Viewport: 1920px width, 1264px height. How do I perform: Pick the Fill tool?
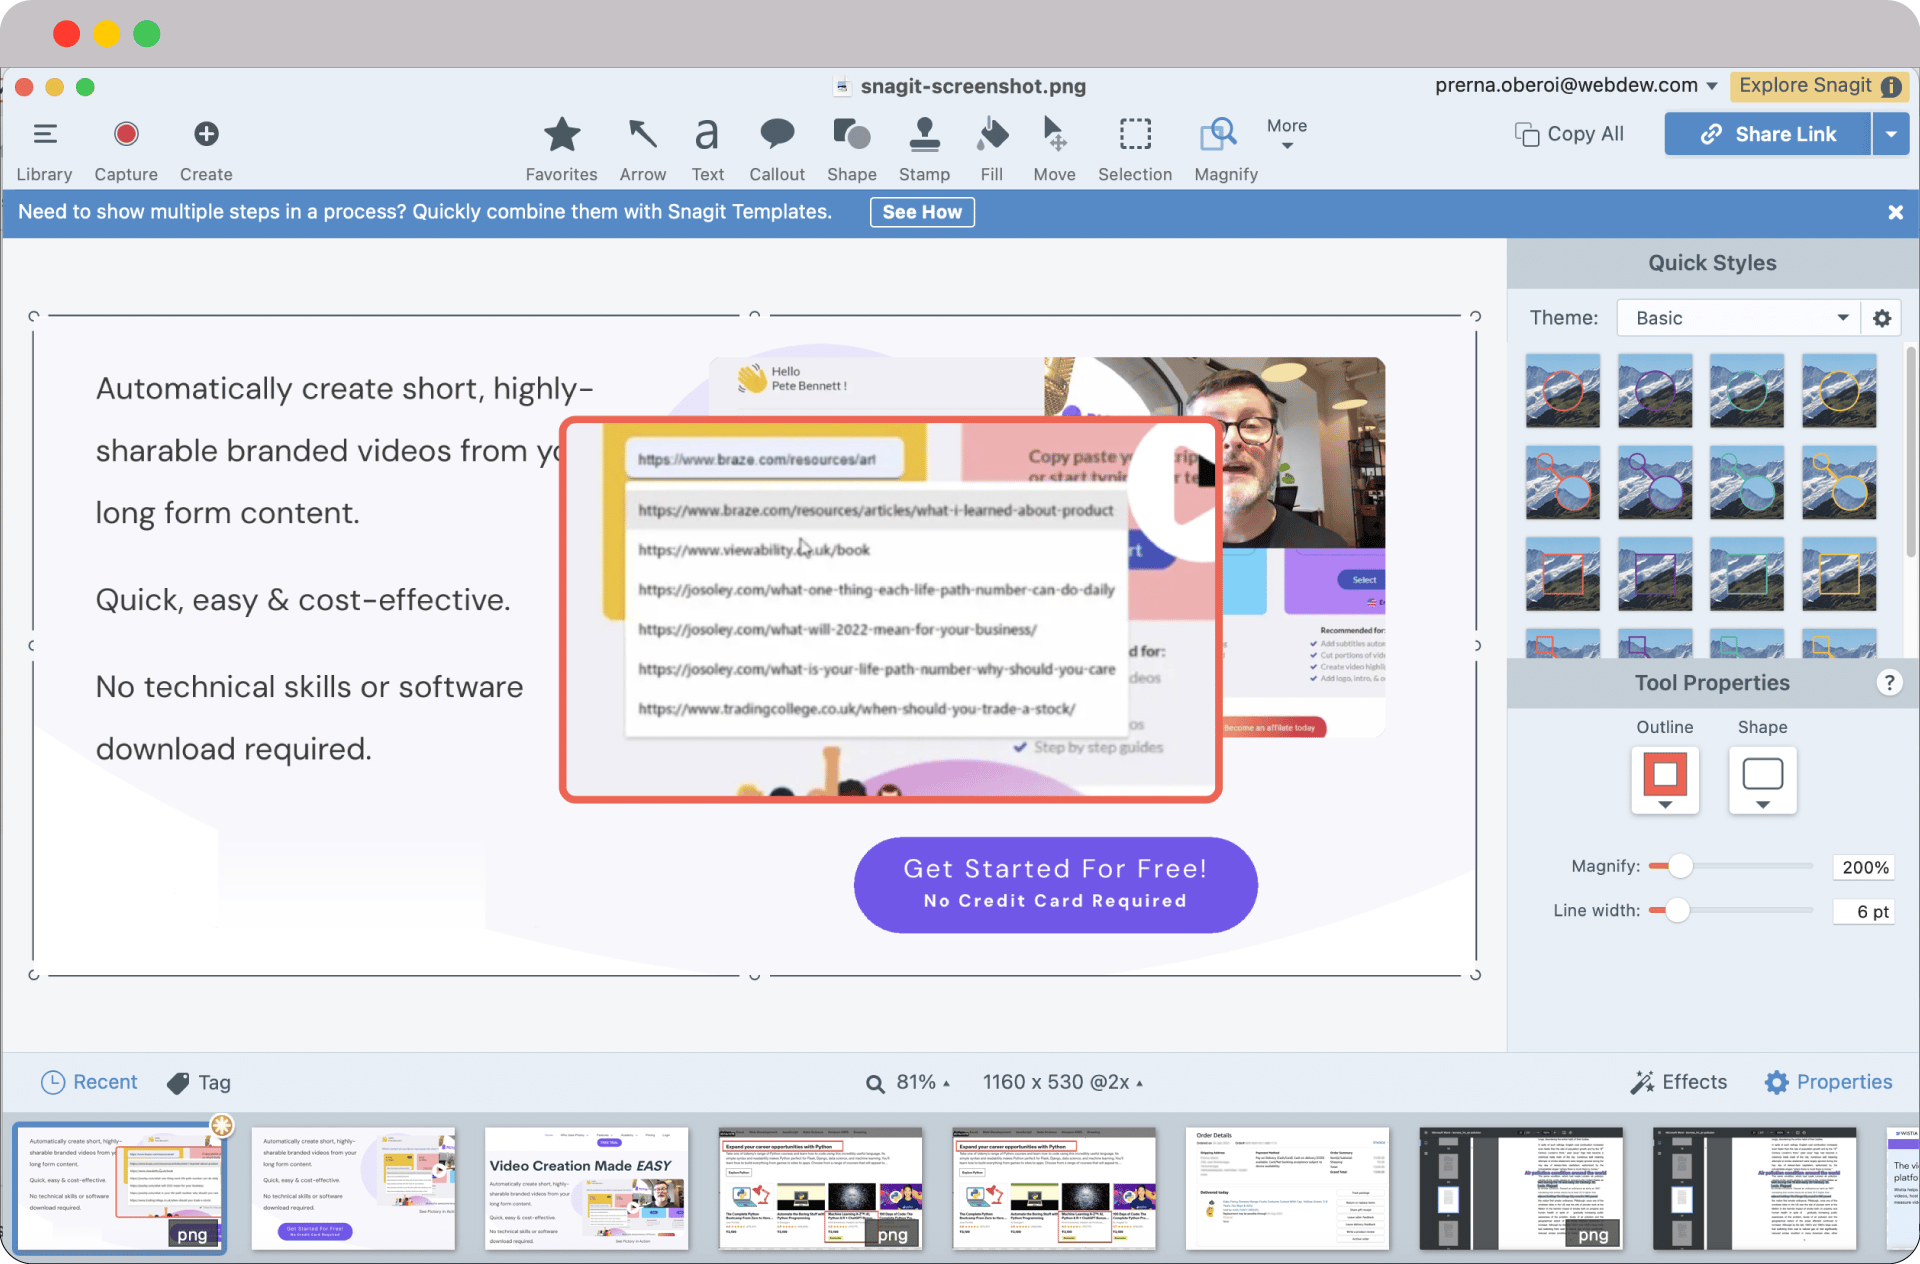click(x=991, y=148)
